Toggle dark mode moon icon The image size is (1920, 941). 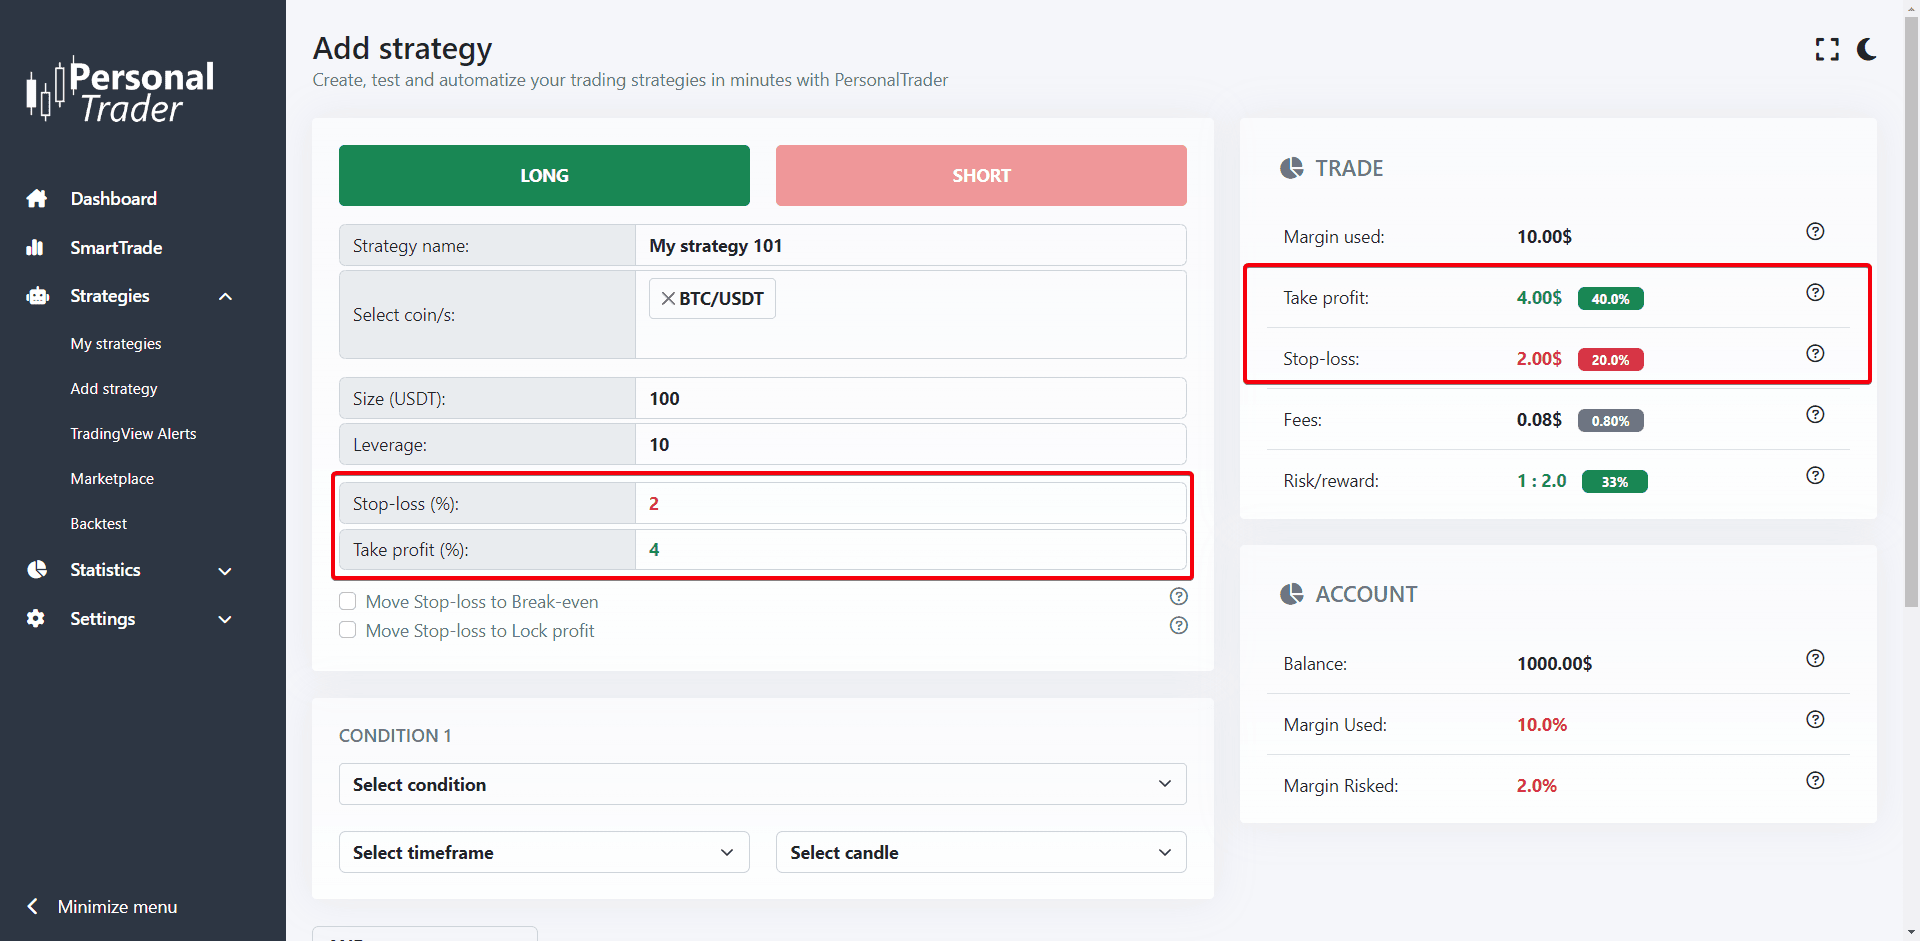click(x=1866, y=49)
